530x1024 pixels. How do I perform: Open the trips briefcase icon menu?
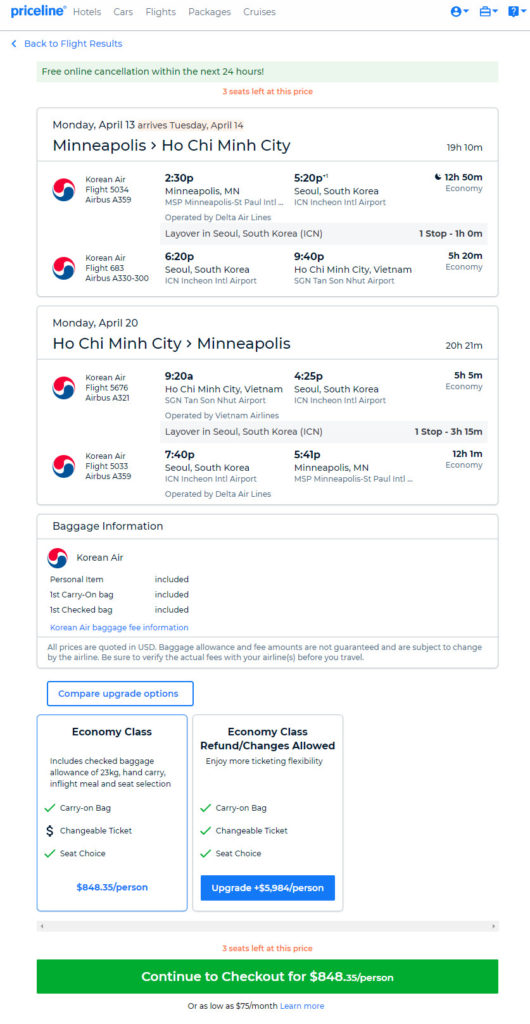(488, 12)
